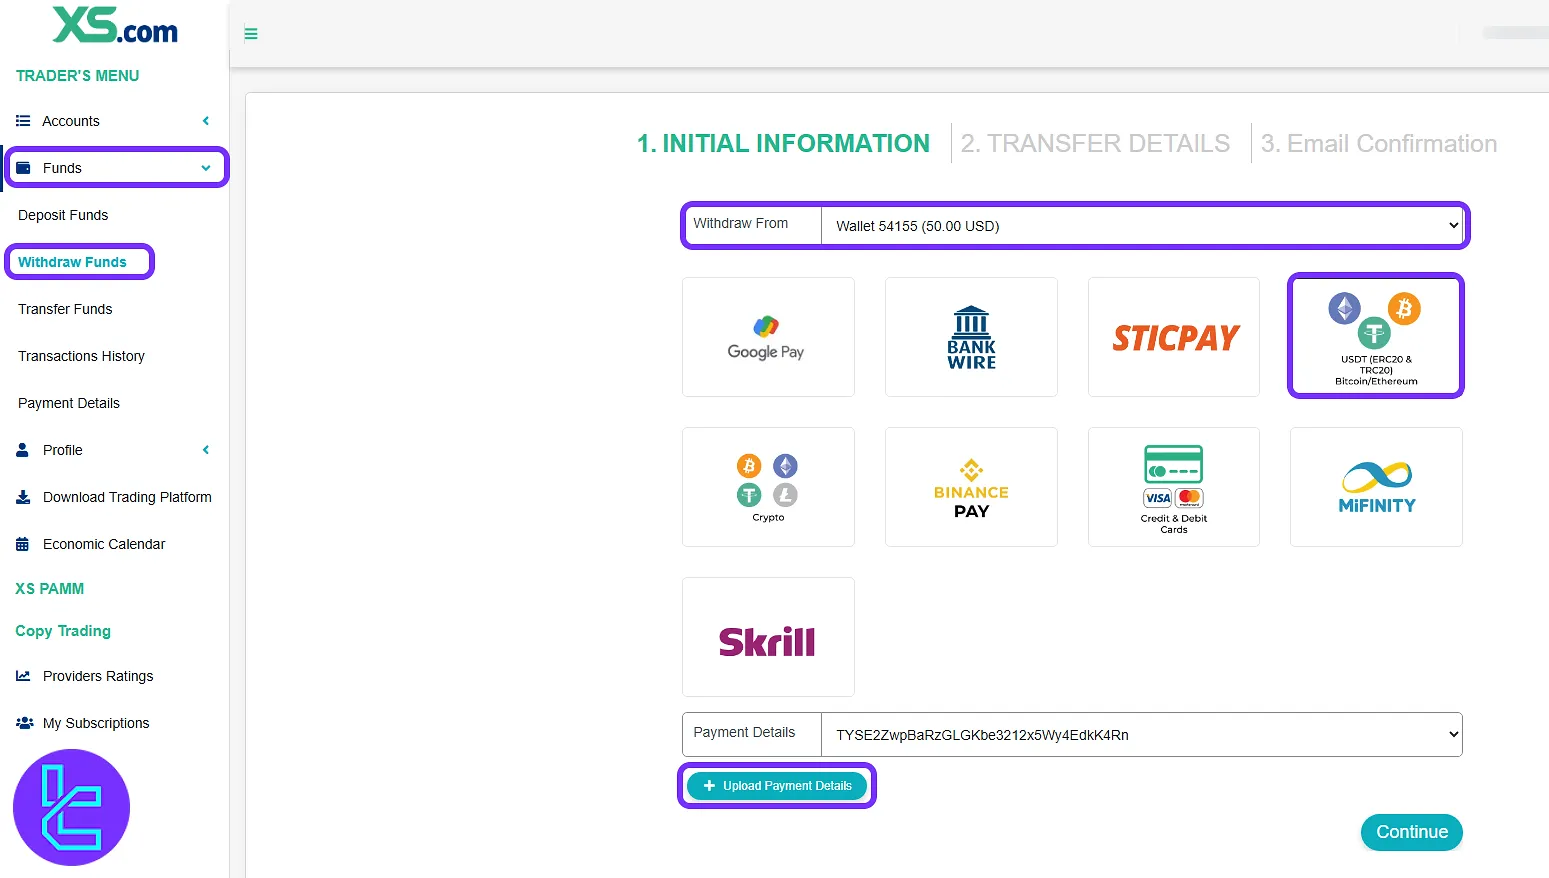Image resolution: width=1549 pixels, height=878 pixels.
Task: Click the Download Trading Platform icon
Action: [23, 497]
